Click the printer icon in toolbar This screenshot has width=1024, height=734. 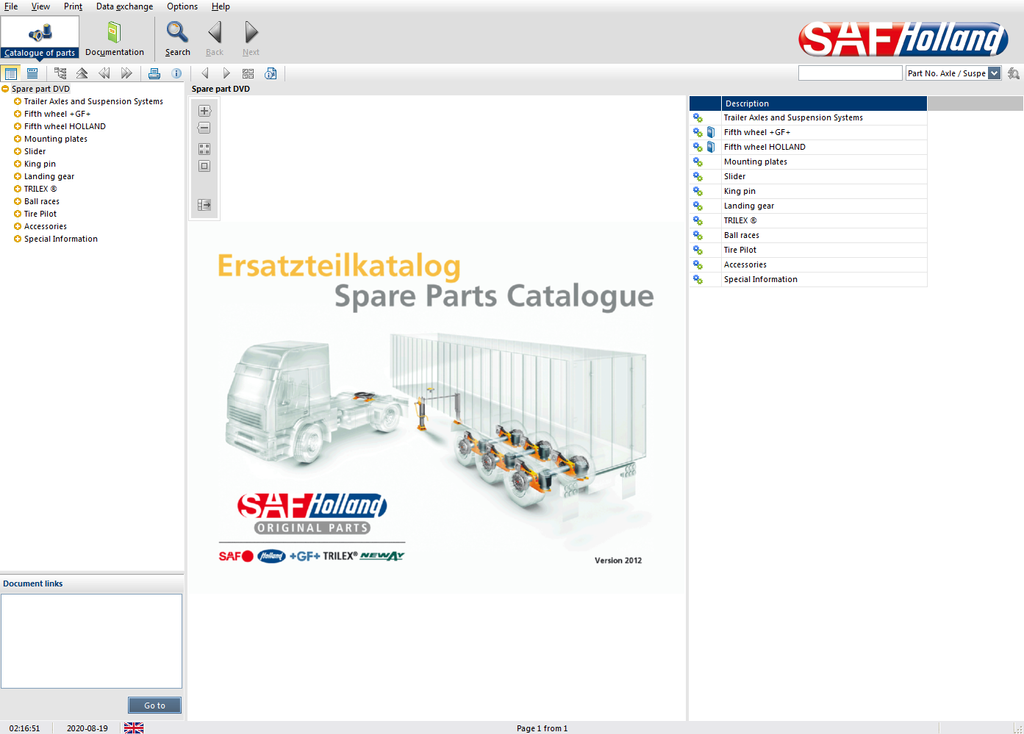pos(154,73)
